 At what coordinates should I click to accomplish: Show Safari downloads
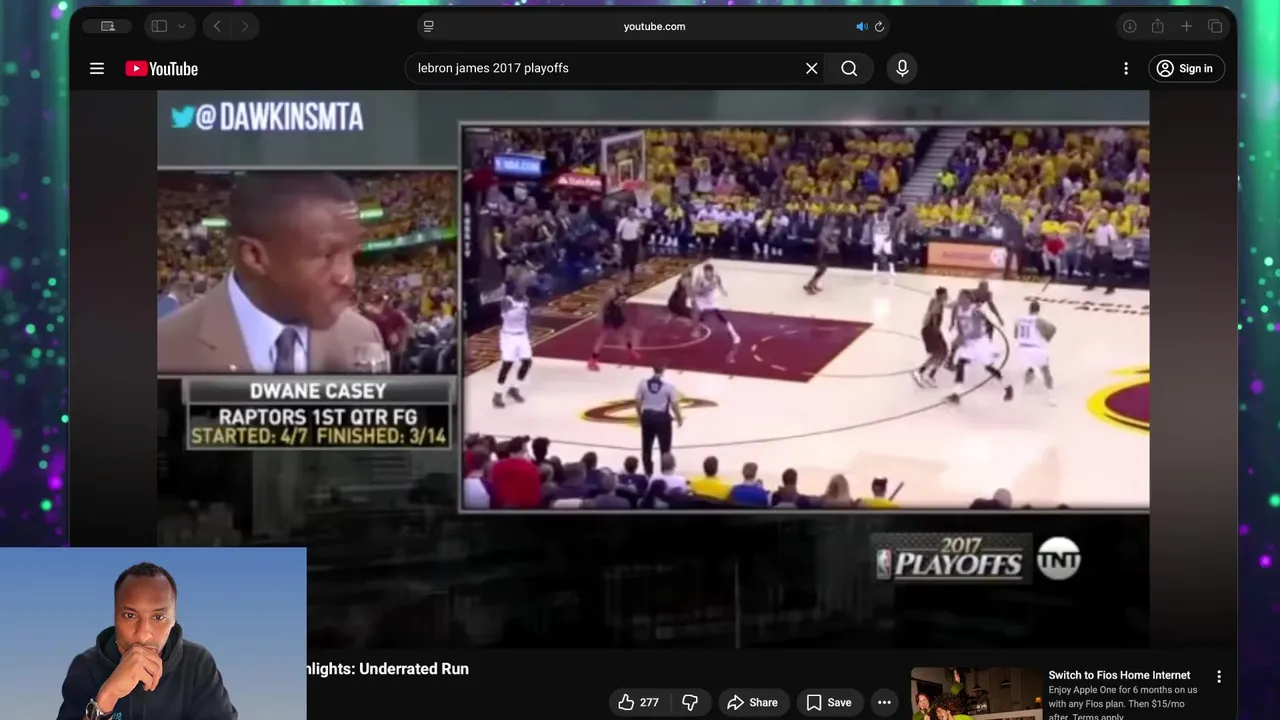point(1130,26)
